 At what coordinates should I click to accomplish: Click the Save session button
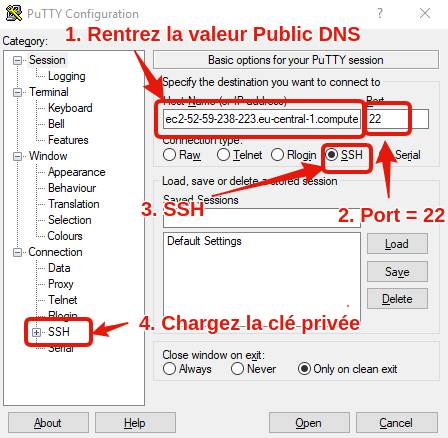397,272
